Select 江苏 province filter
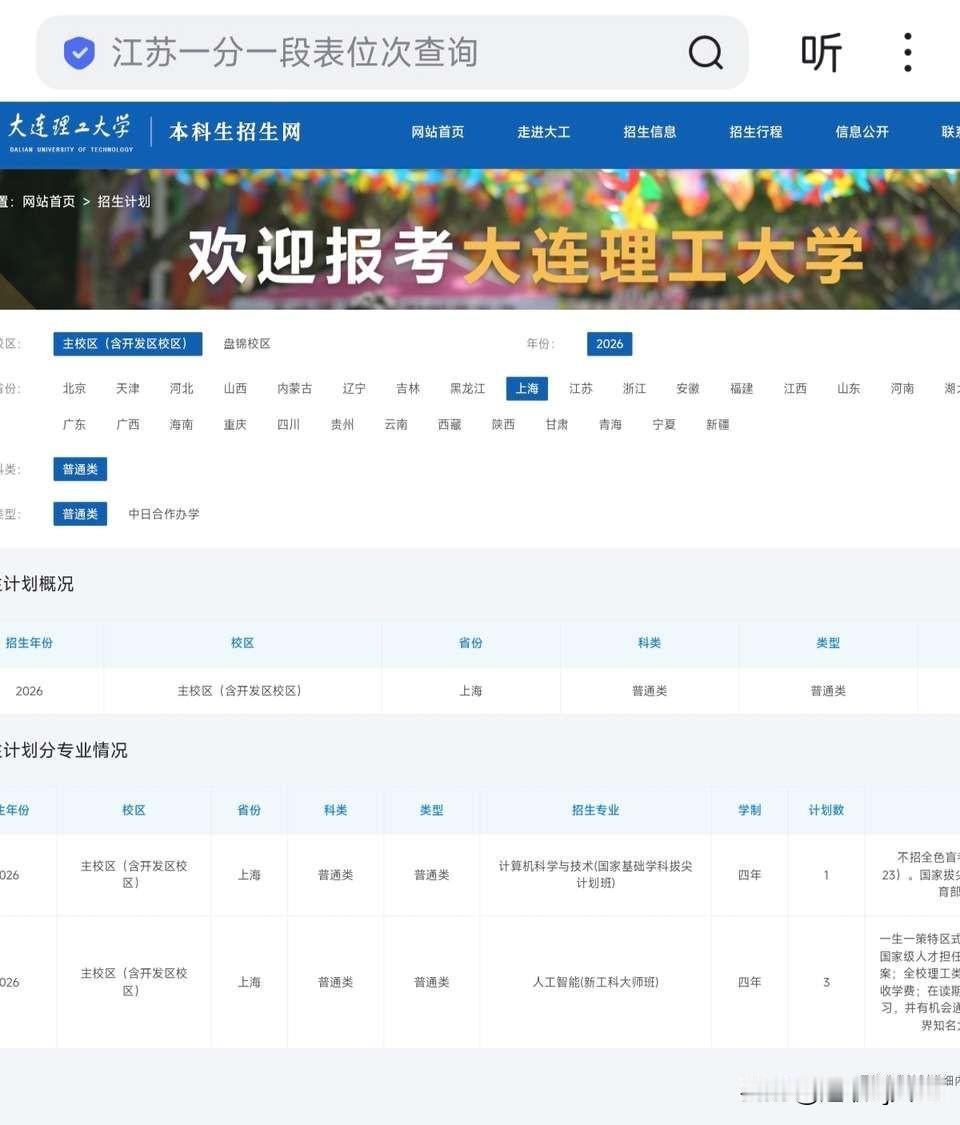The image size is (960, 1125). [x=581, y=388]
